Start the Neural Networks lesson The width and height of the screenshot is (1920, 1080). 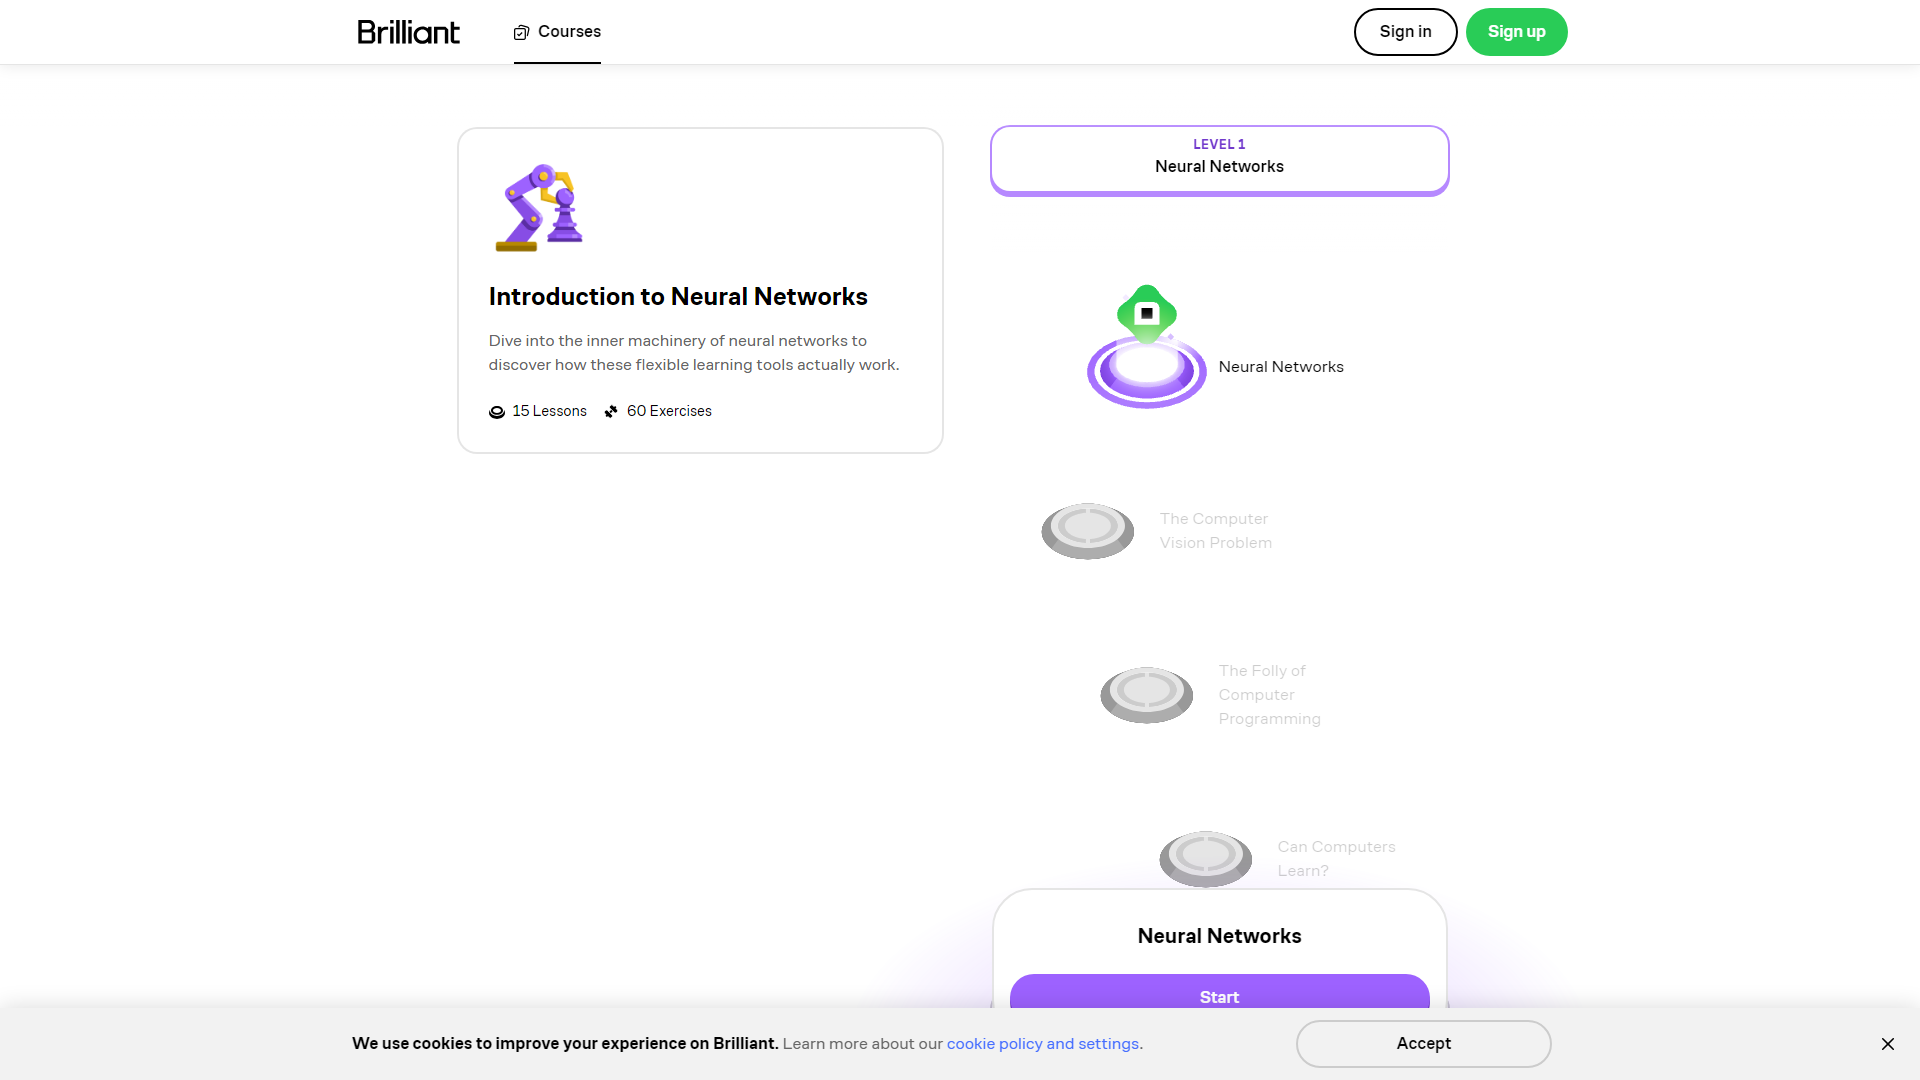coord(1219,994)
